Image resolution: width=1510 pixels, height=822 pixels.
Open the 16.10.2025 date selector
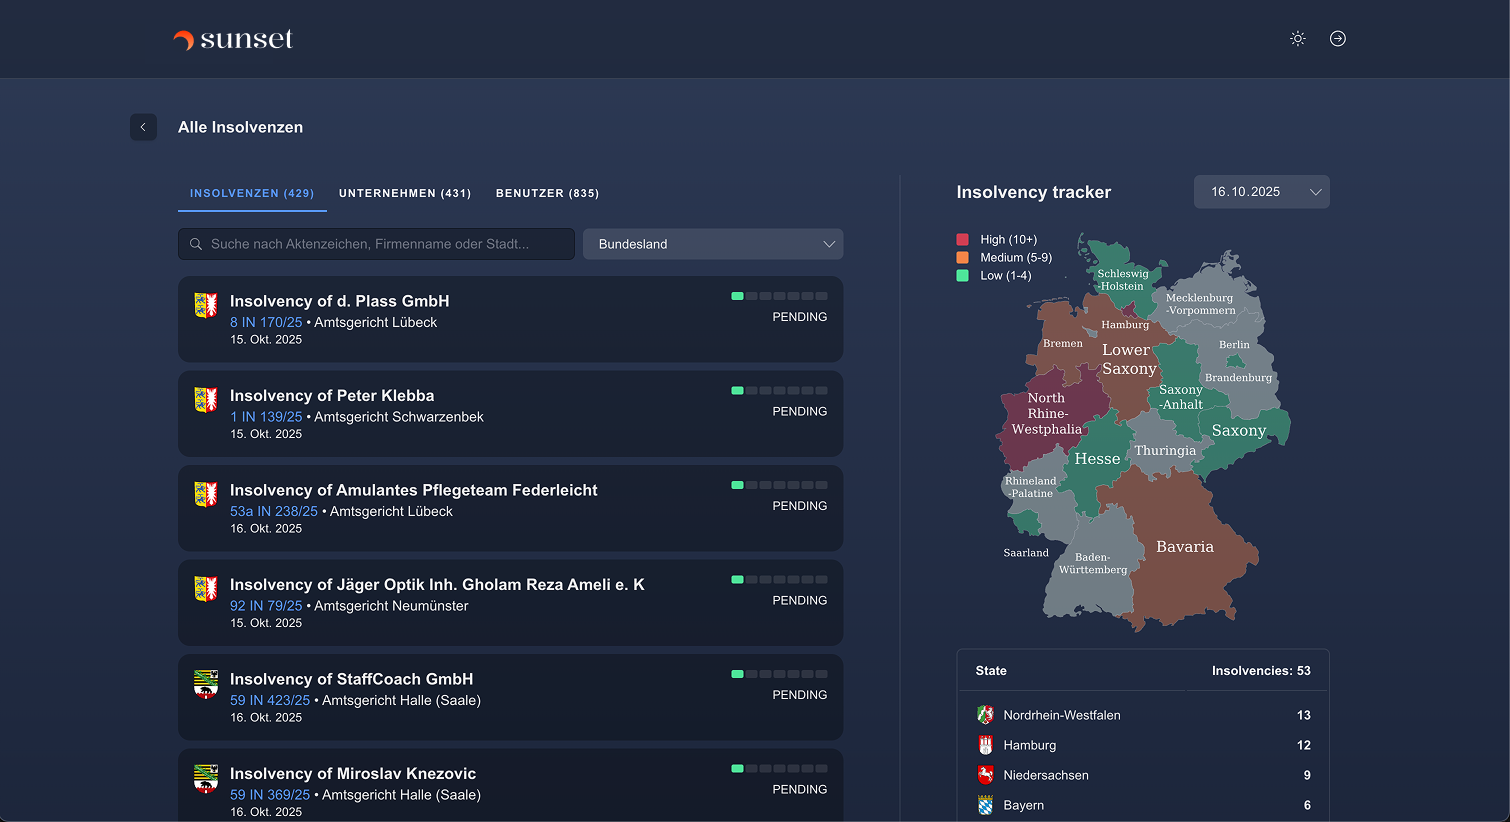pos(1261,191)
